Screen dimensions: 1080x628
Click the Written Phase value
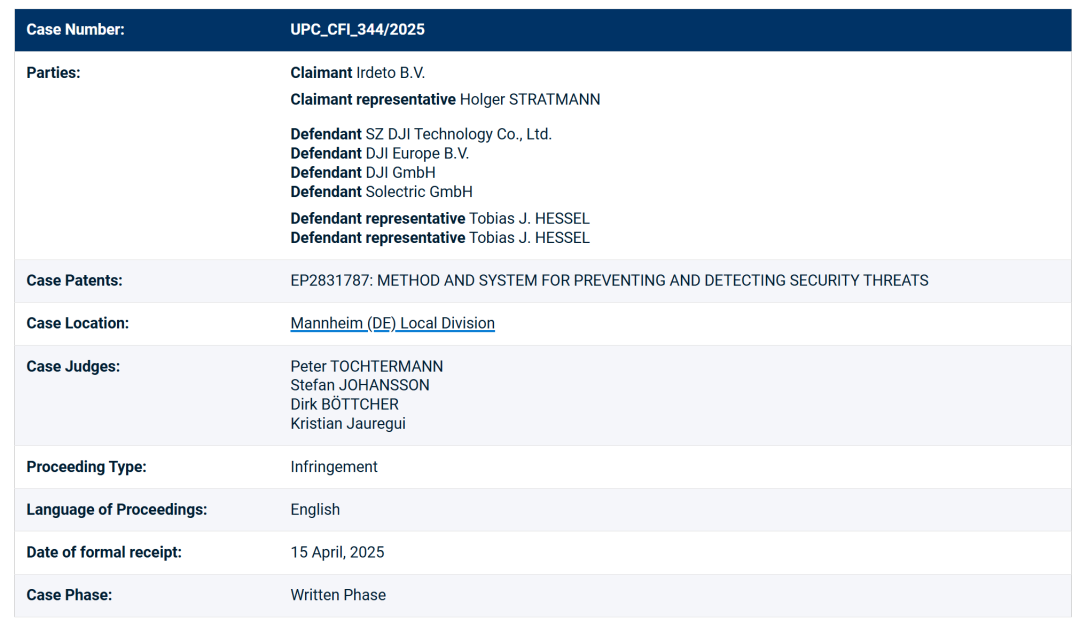[x=338, y=595]
